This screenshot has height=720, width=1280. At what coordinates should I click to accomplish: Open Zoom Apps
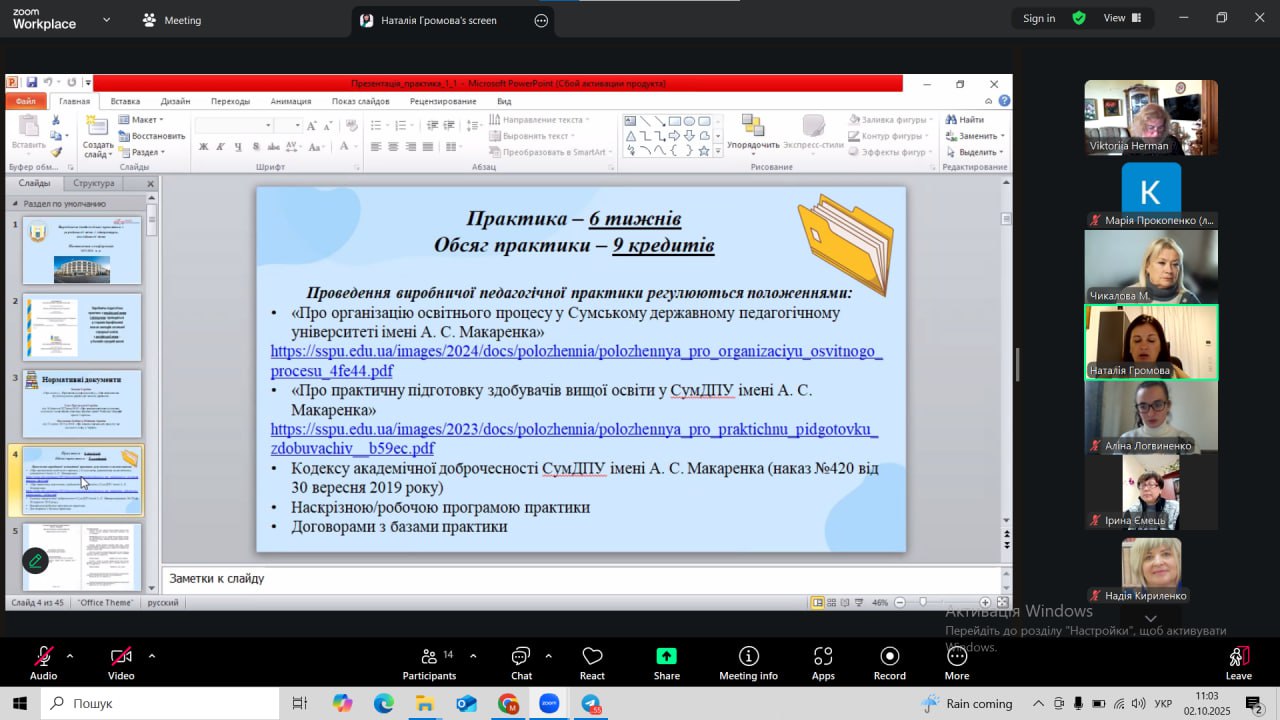[823, 662]
